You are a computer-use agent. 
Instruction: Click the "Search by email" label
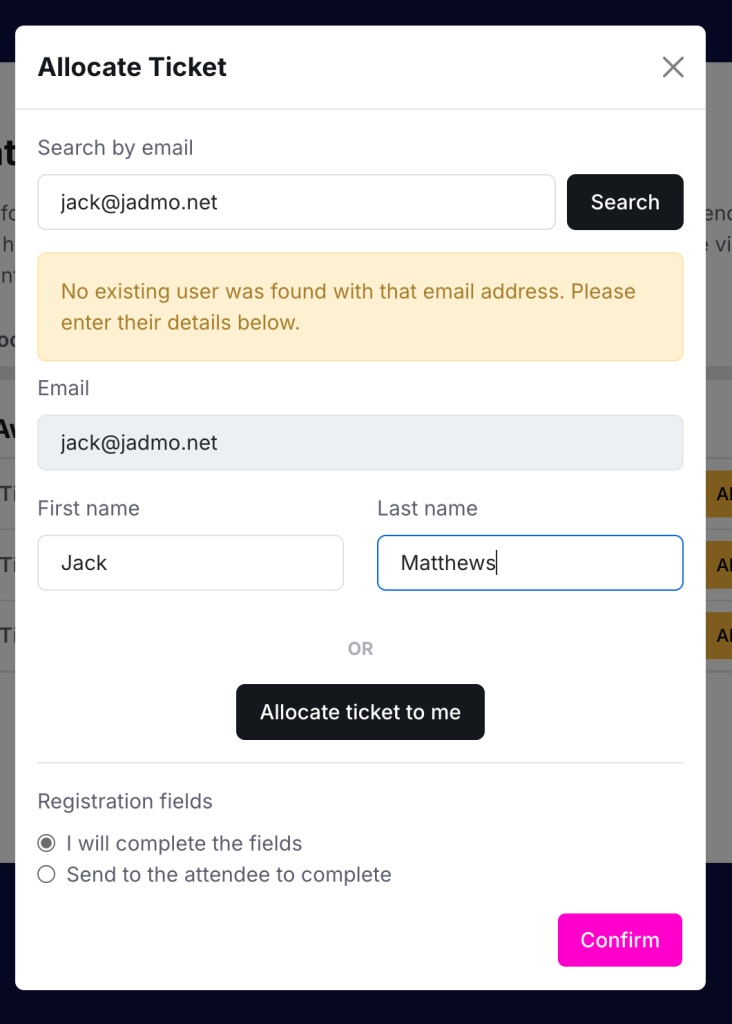(x=115, y=148)
